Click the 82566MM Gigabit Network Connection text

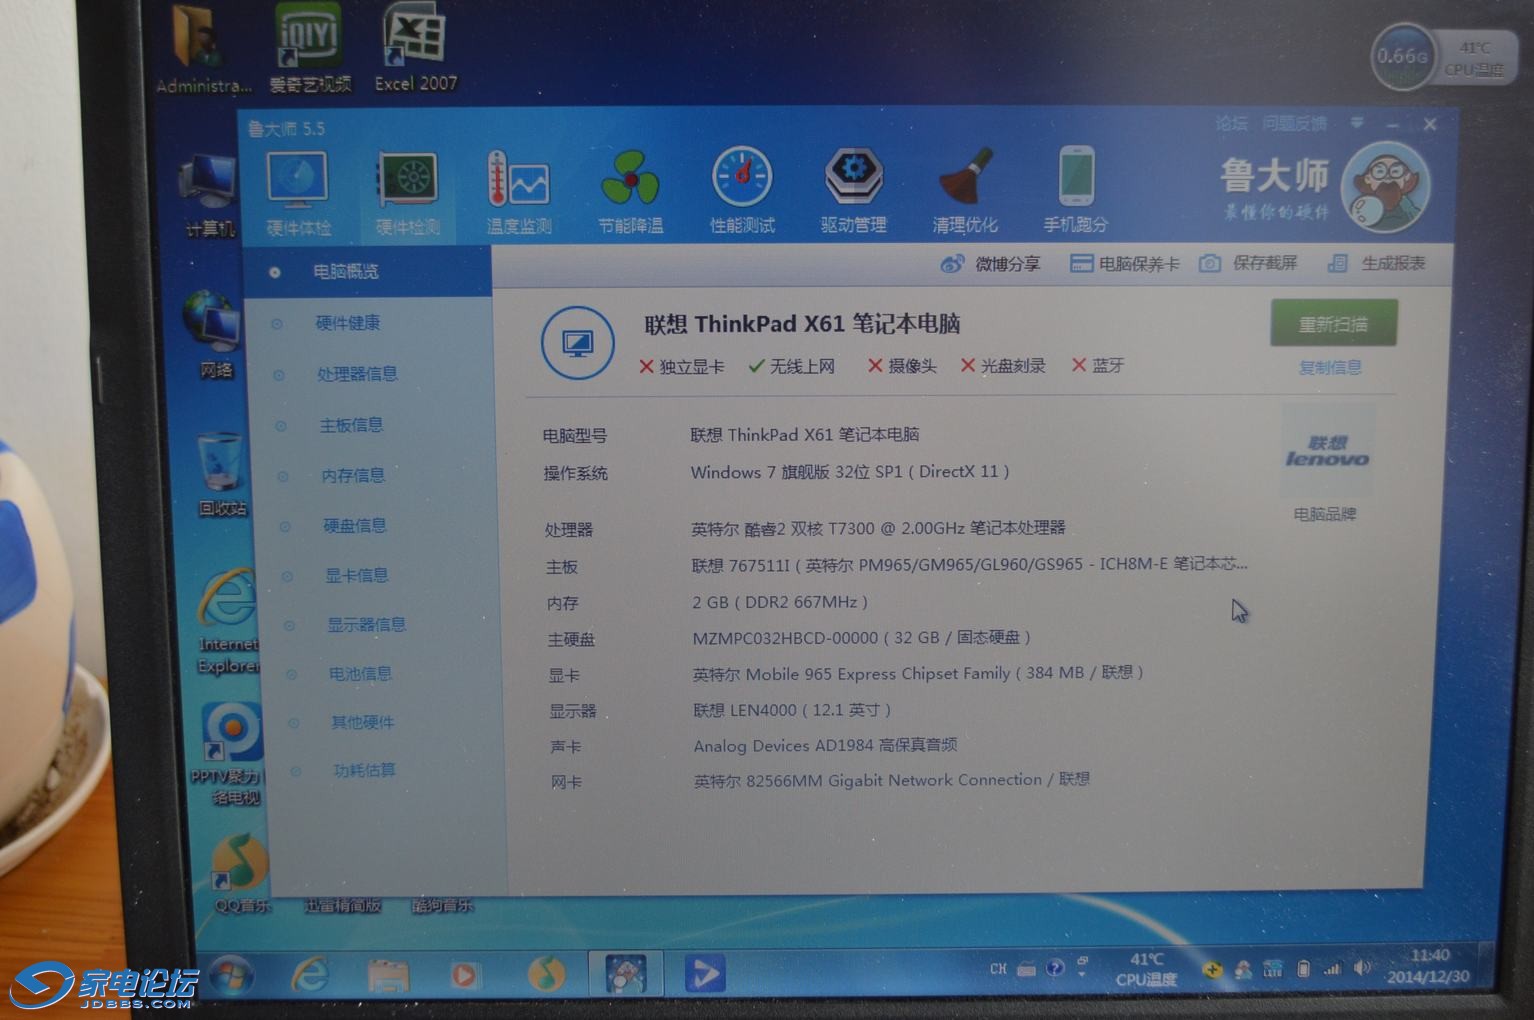(892, 780)
